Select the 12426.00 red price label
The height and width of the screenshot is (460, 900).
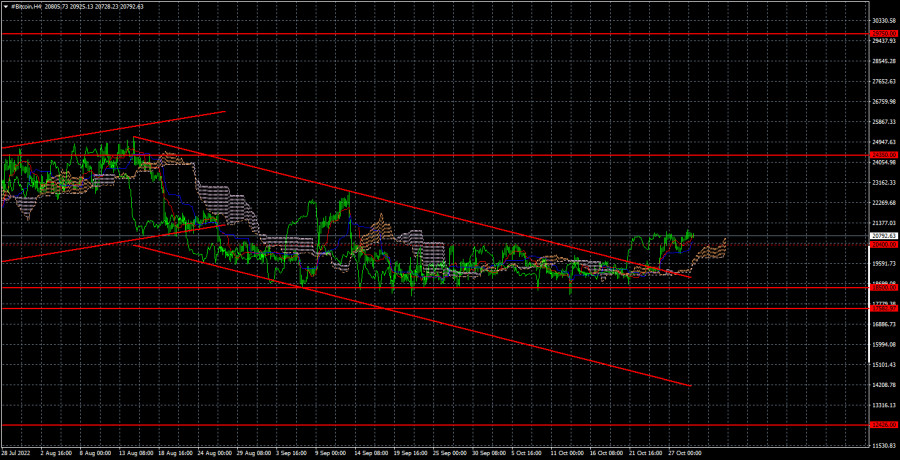click(x=883, y=425)
